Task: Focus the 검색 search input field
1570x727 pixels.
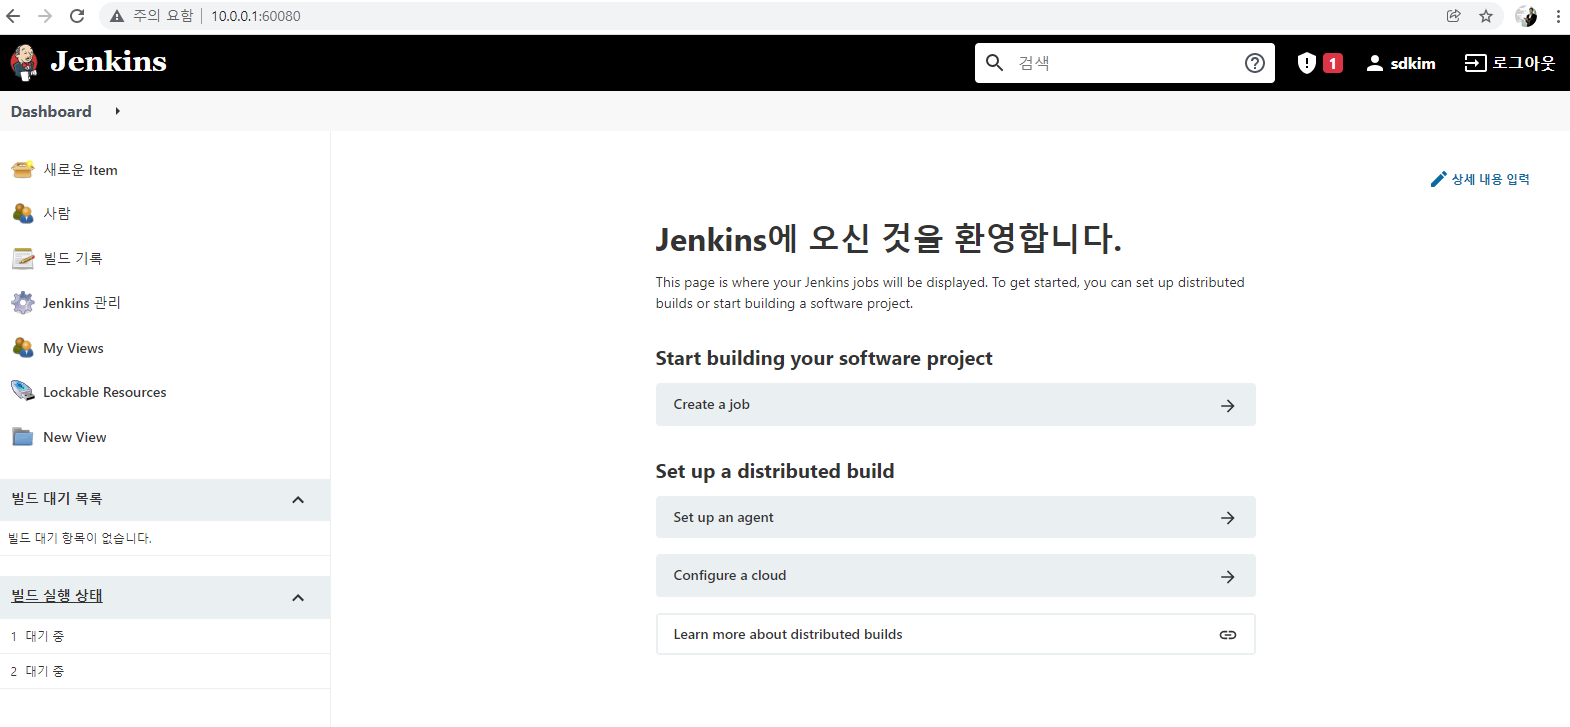Action: tap(1125, 63)
